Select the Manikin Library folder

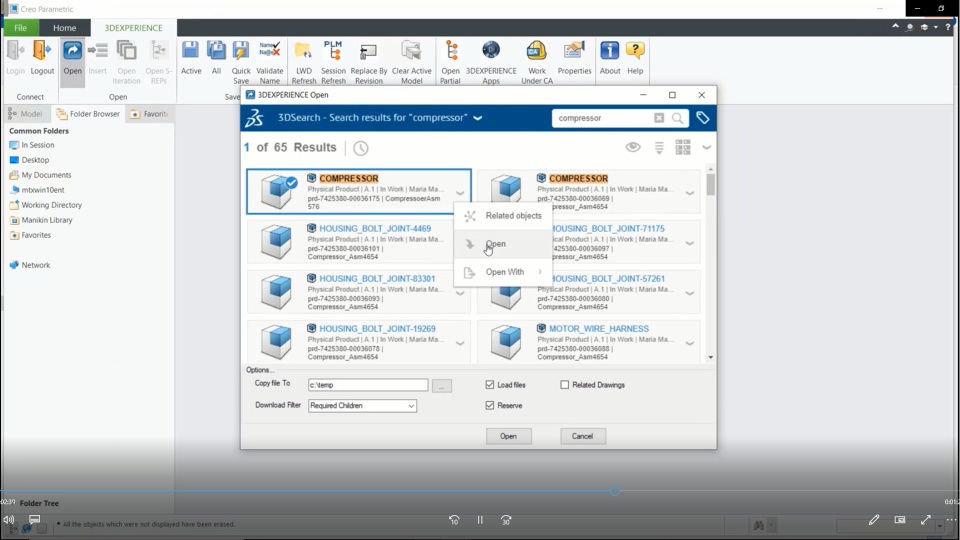[40, 220]
